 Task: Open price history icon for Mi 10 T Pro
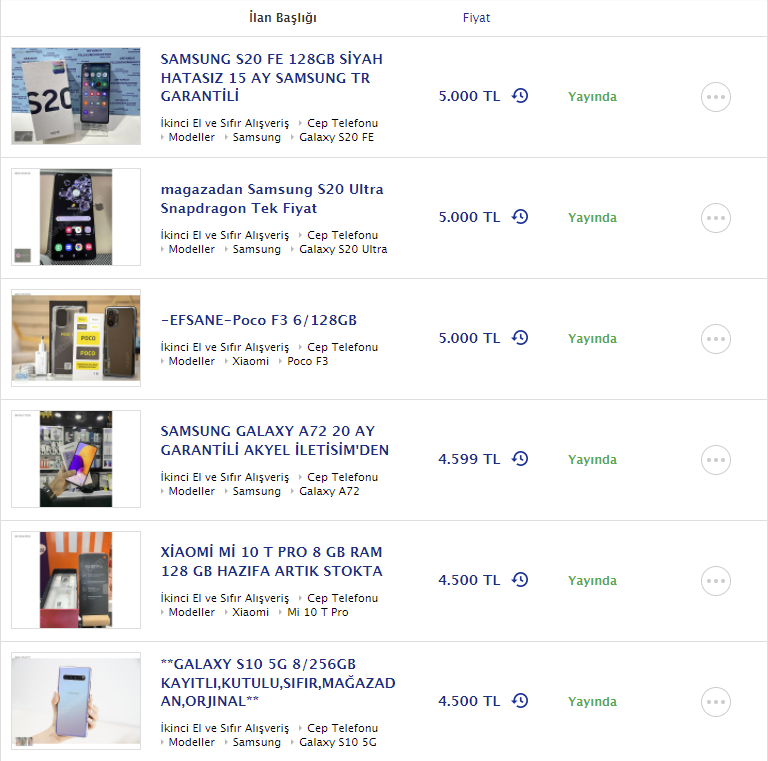pyautogui.click(x=520, y=579)
